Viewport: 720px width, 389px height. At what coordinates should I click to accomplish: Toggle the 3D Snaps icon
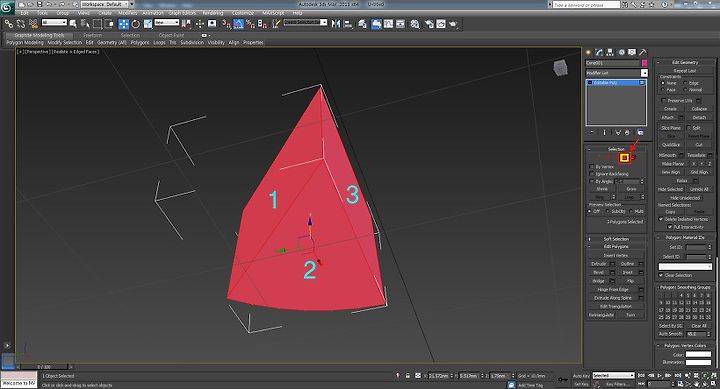226,24
